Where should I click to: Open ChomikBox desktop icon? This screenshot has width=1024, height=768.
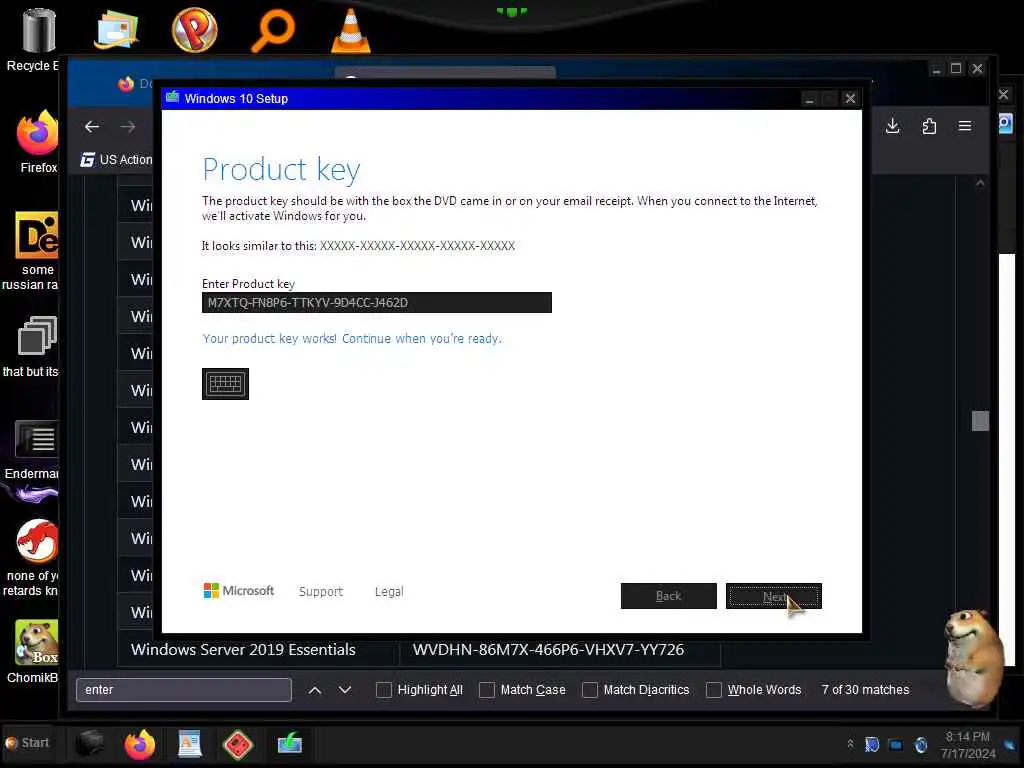point(35,652)
